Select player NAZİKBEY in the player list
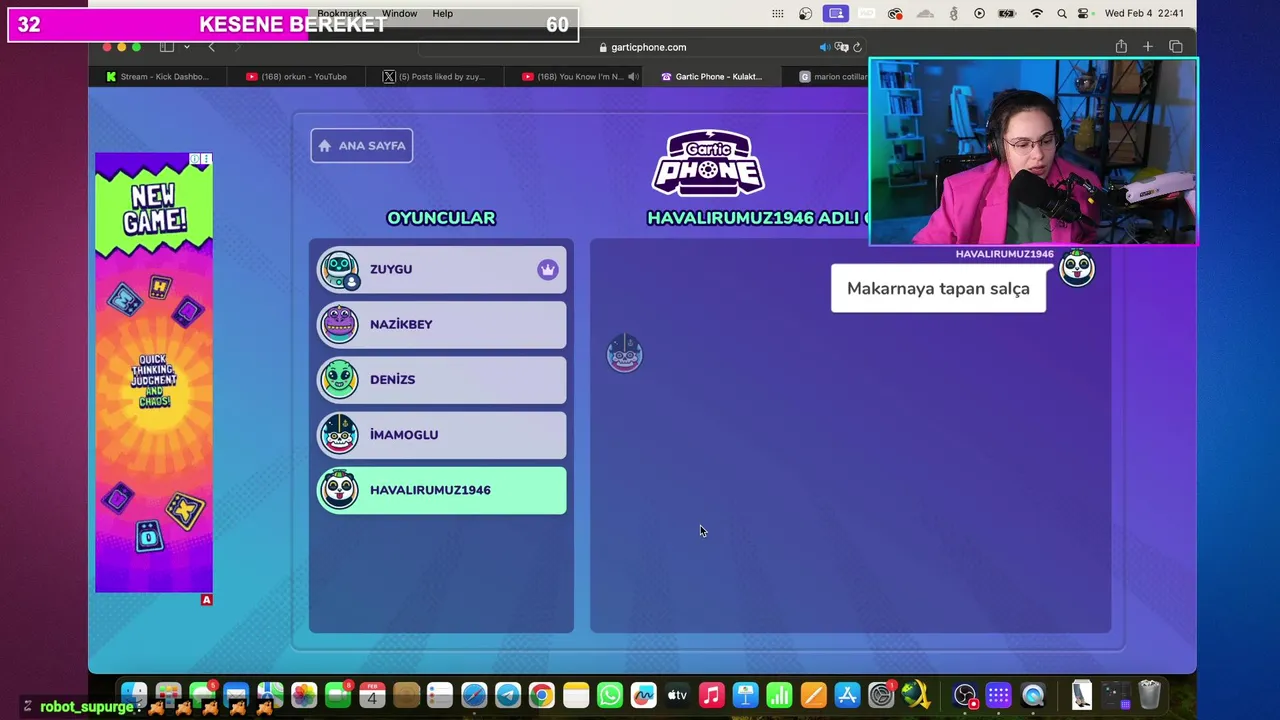Image resolution: width=1280 pixels, height=720 pixels. [x=442, y=324]
